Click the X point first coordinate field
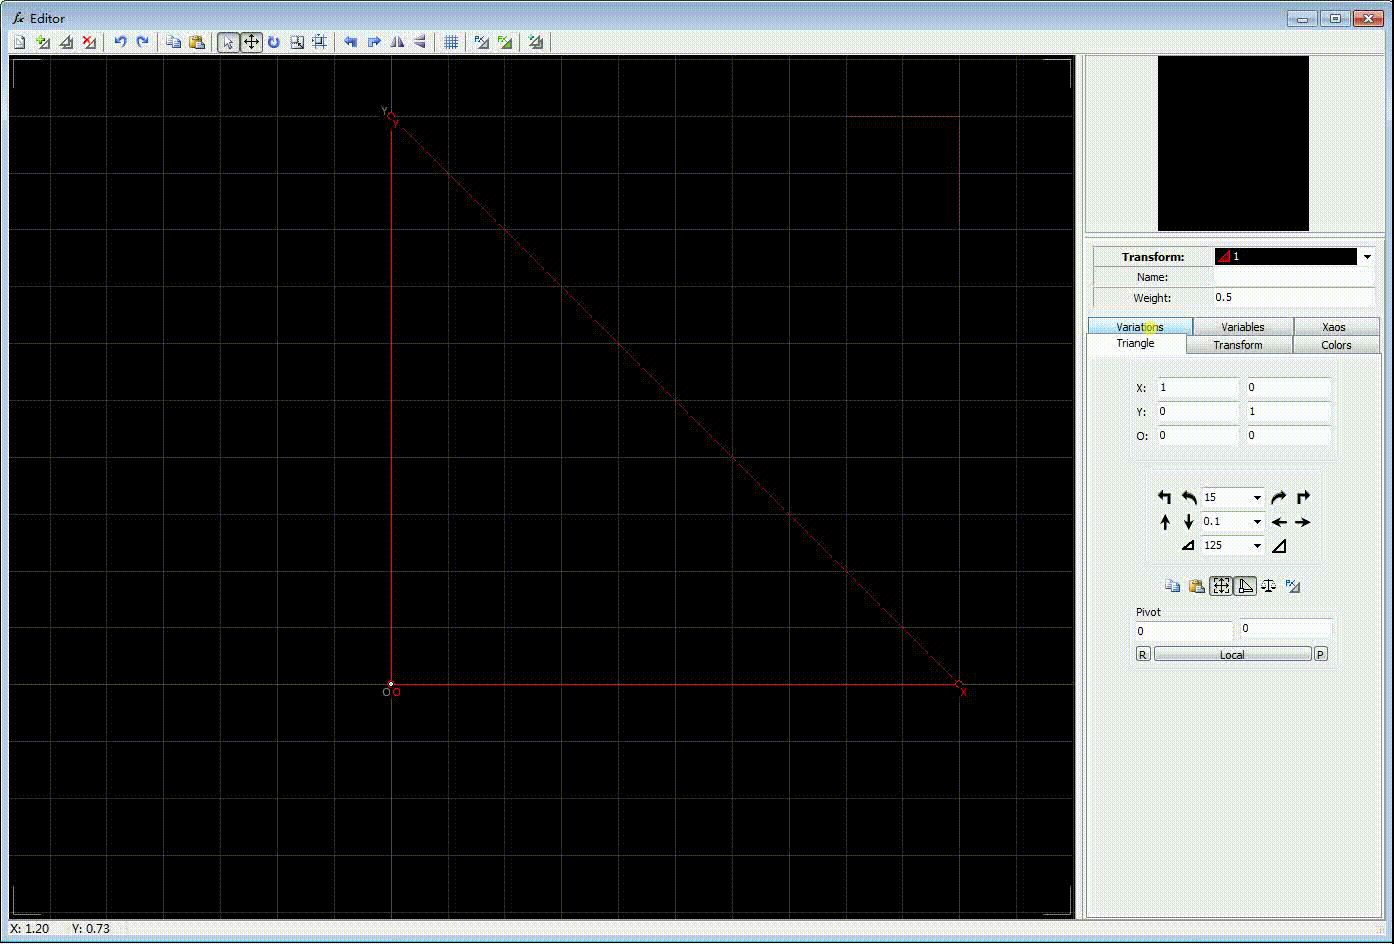The image size is (1394, 944). pyautogui.click(x=1198, y=387)
